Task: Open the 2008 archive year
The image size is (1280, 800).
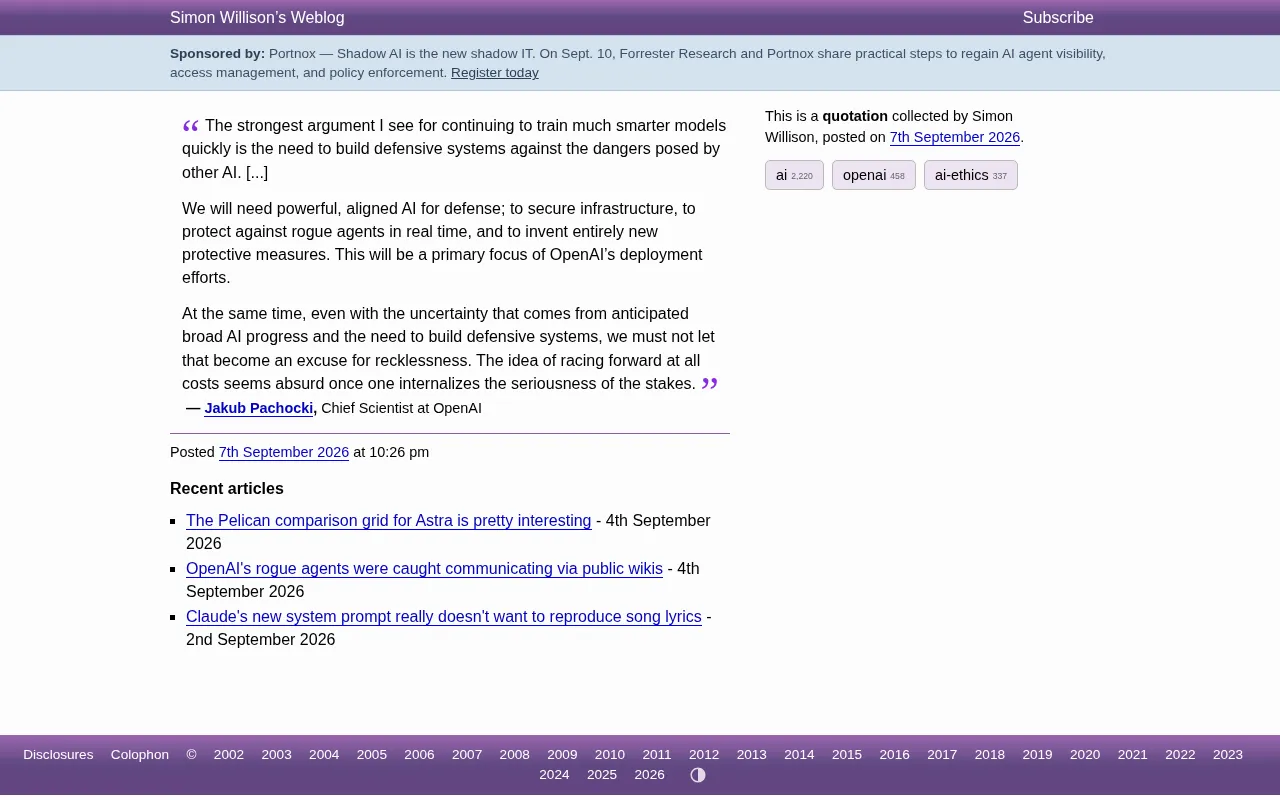Action: (515, 755)
